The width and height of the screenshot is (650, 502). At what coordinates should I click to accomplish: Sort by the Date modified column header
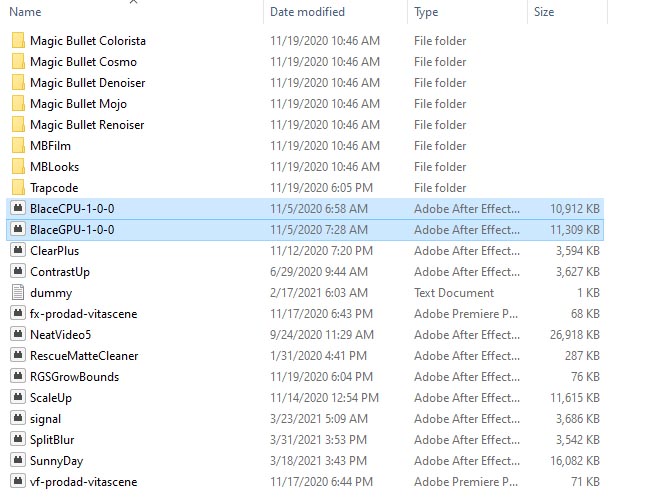pyautogui.click(x=307, y=12)
